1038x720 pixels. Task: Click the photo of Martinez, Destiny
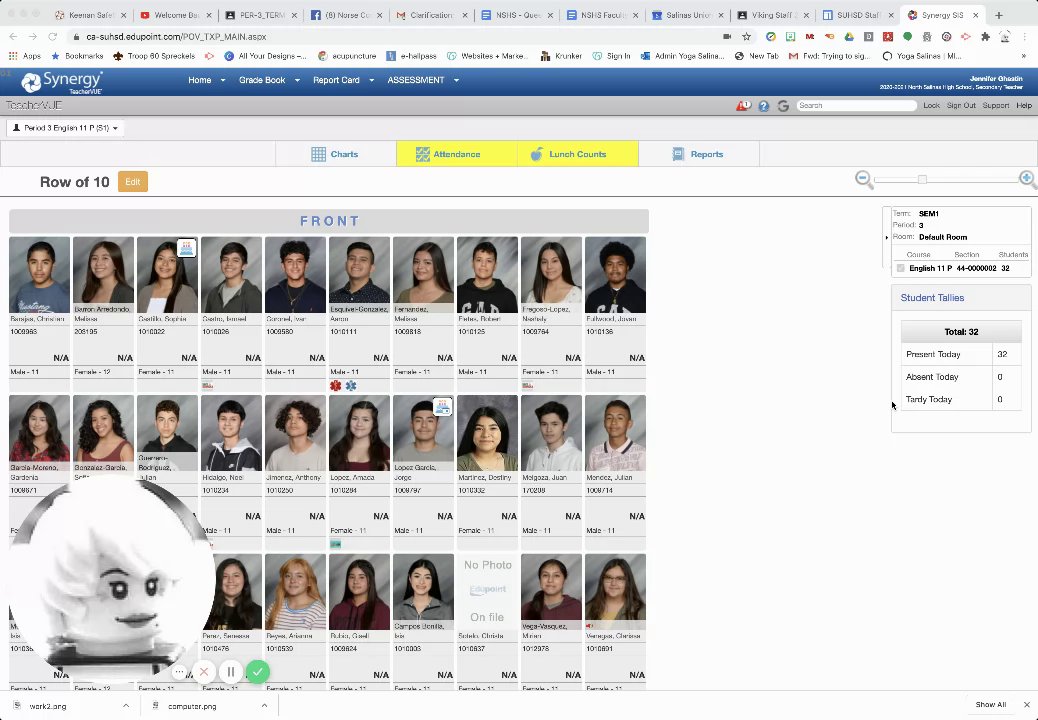tap(487, 433)
